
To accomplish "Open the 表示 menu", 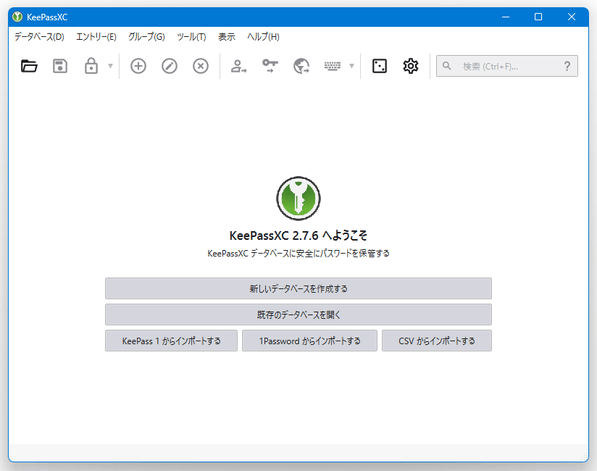I will (227, 37).
